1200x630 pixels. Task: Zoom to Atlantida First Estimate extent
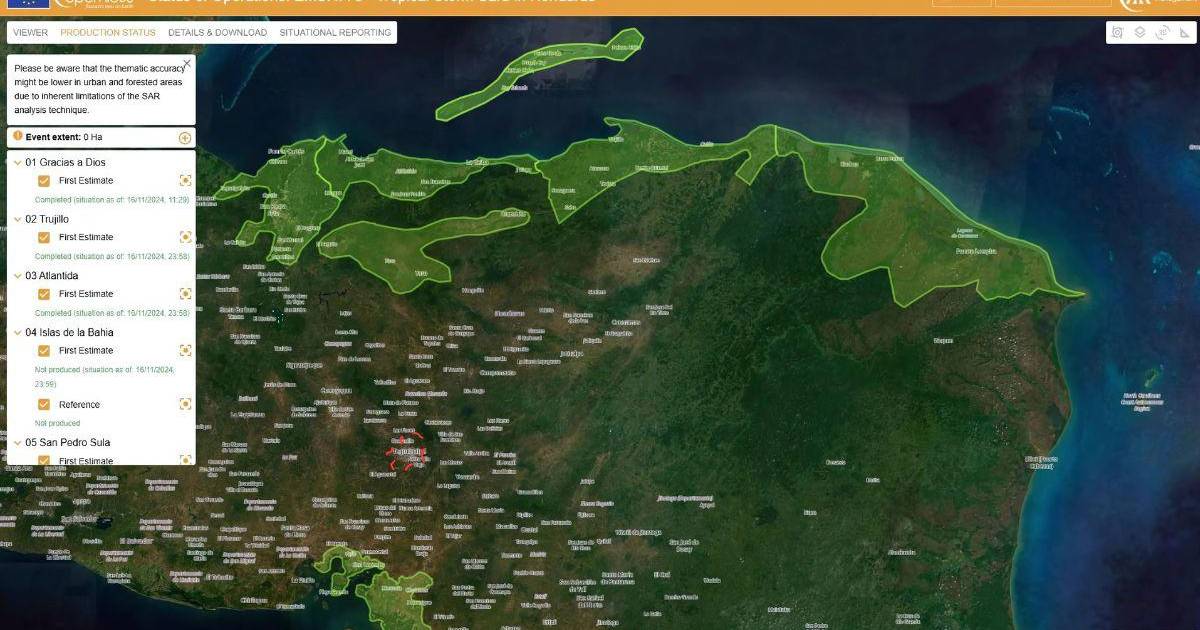[x=185, y=294]
